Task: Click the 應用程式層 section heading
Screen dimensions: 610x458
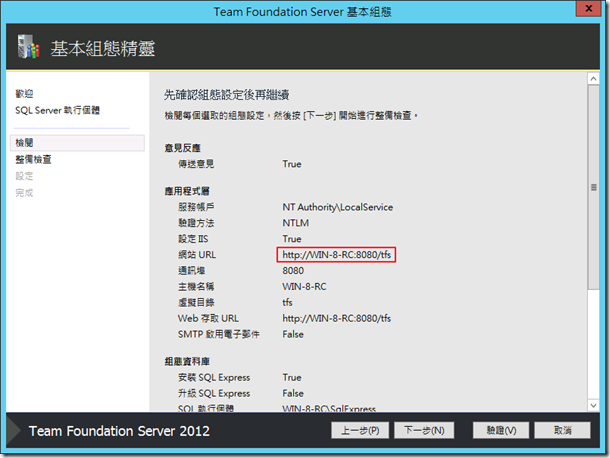Action: [187, 191]
